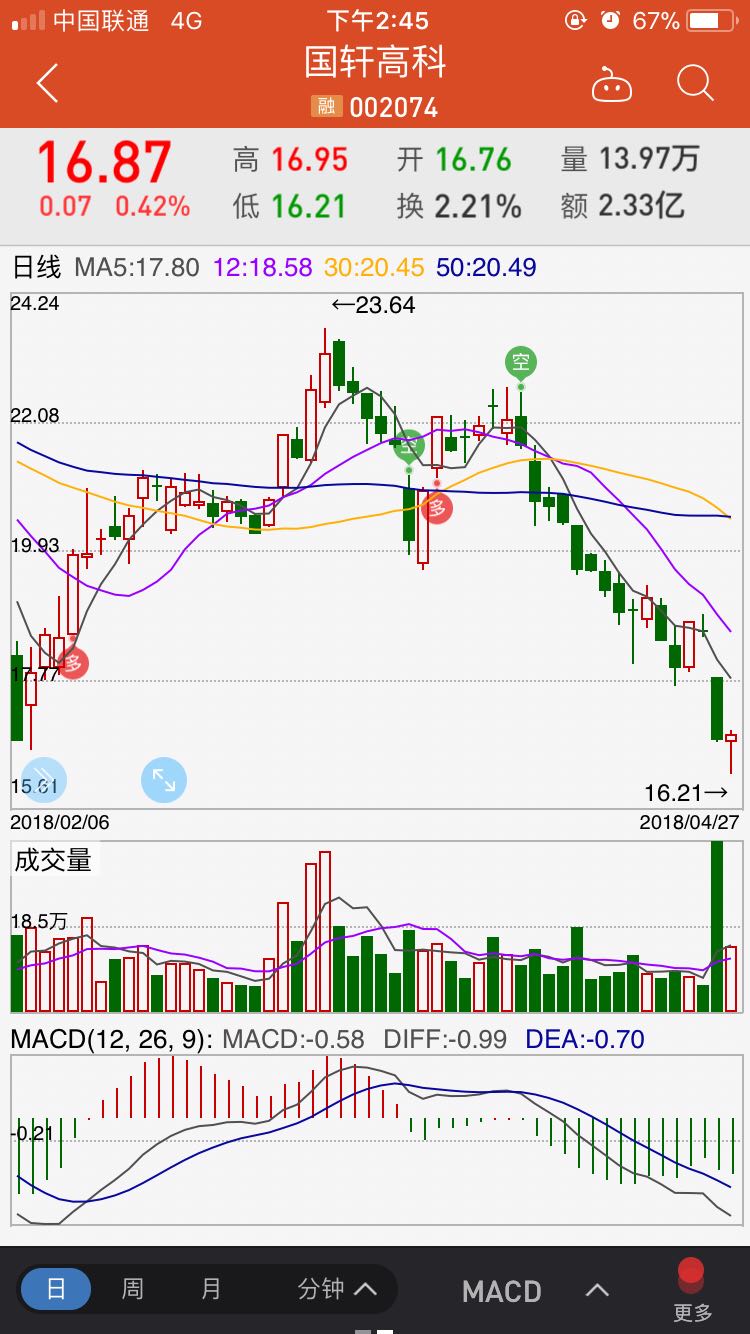Open the robot assistant icon
Screen dimensions: 750x1334
611,86
